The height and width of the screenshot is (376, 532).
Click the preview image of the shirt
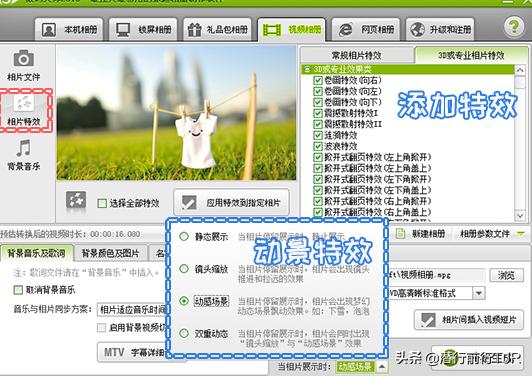point(176,113)
